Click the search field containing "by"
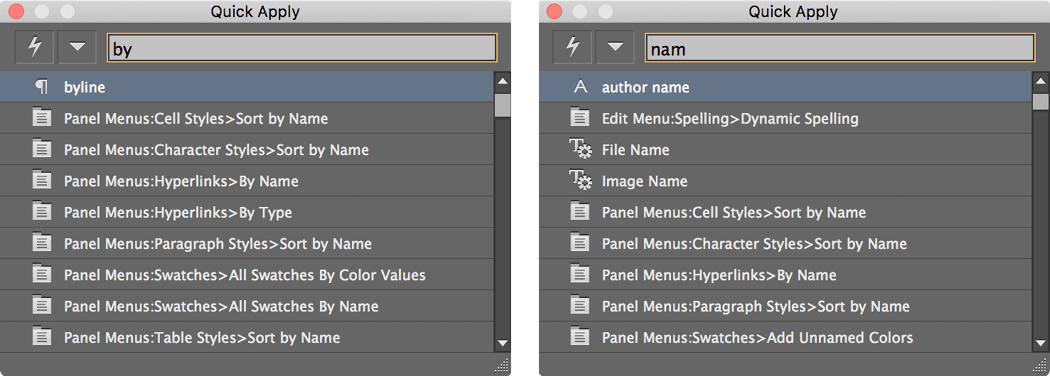The image size is (1050, 376). [302, 48]
